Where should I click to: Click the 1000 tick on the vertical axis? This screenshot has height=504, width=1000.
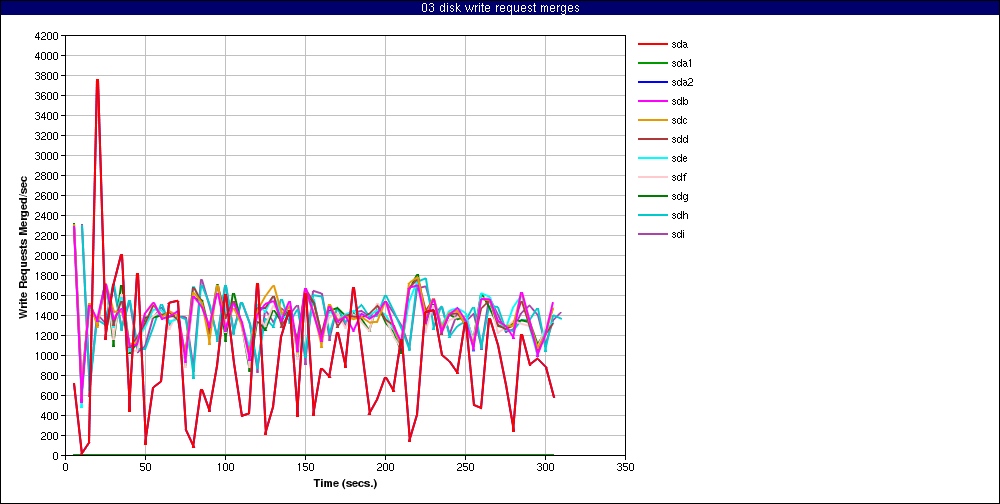point(48,356)
